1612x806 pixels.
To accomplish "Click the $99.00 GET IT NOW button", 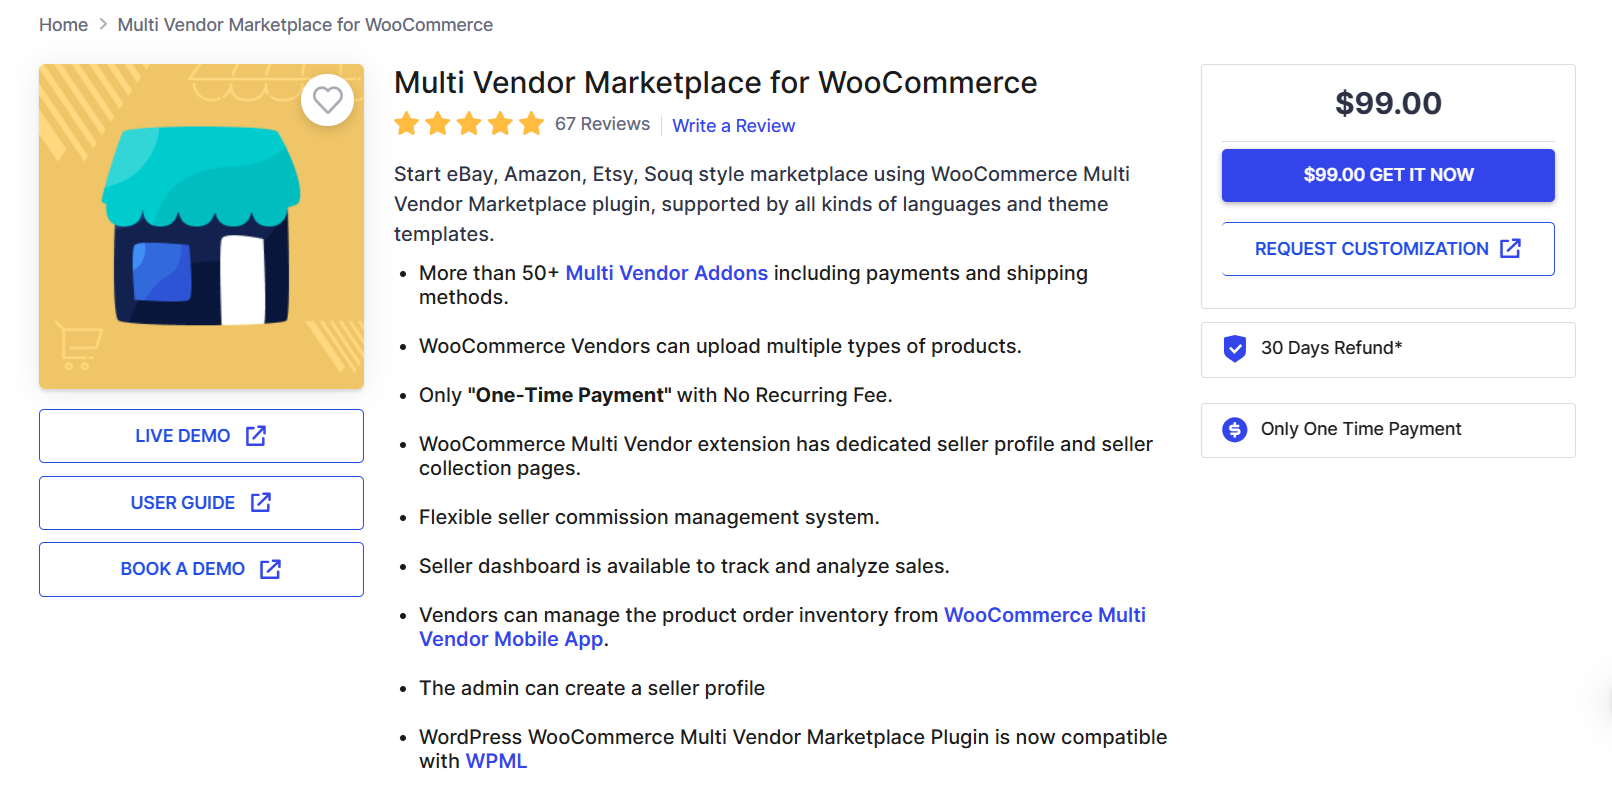I will pos(1388,174).
